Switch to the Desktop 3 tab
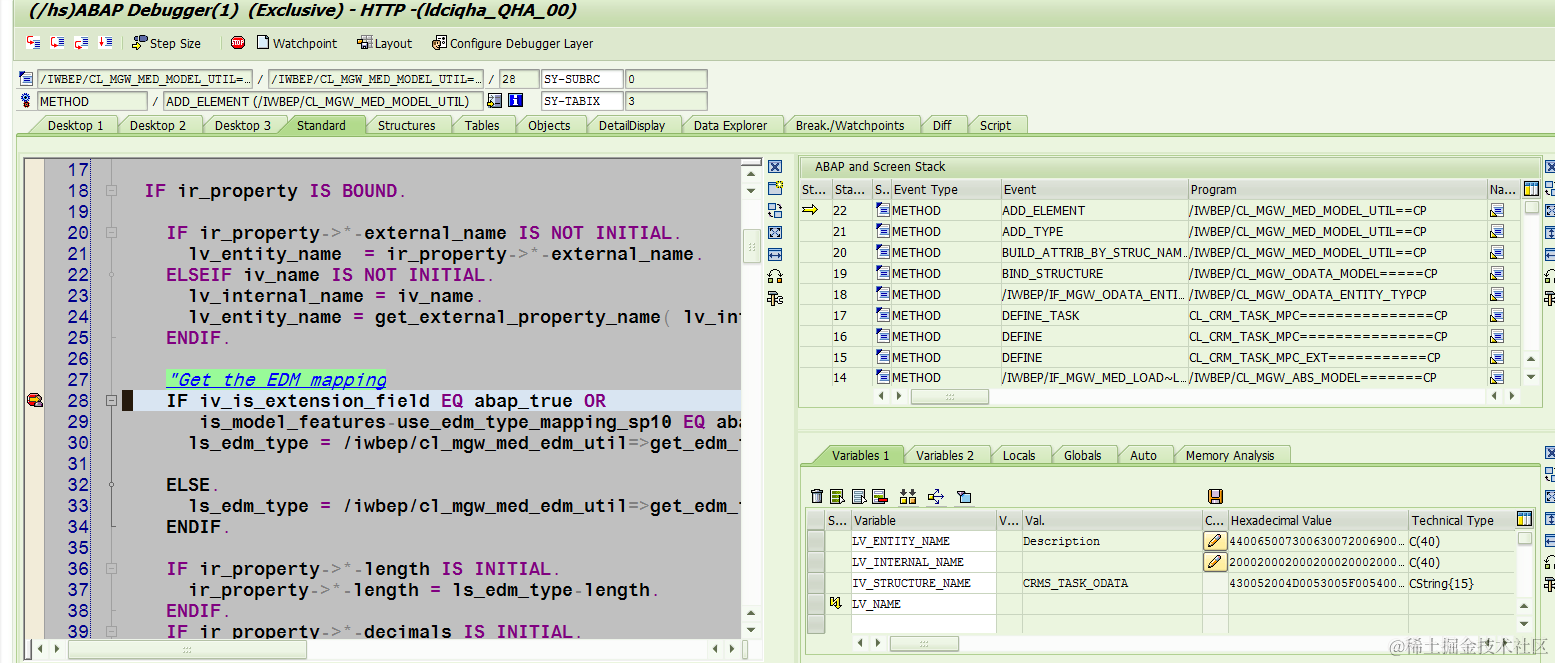Image resolution: width=1555 pixels, height=663 pixels. (x=243, y=125)
